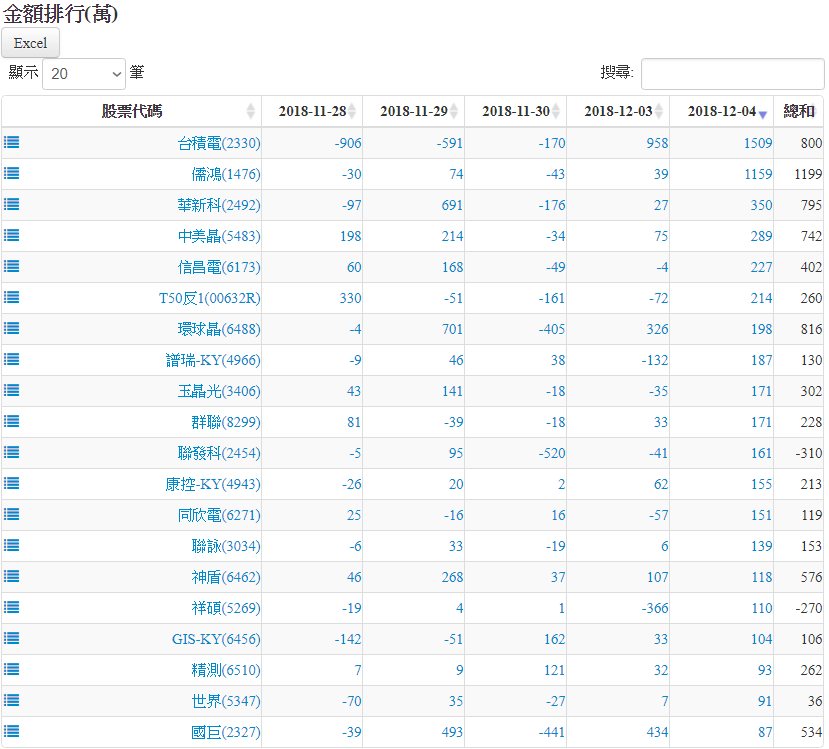Screen dimensions: 829x749
Task: Click list icon in the 國巨(2327) row
Action: pyautogui.click(x=12, y=732)
